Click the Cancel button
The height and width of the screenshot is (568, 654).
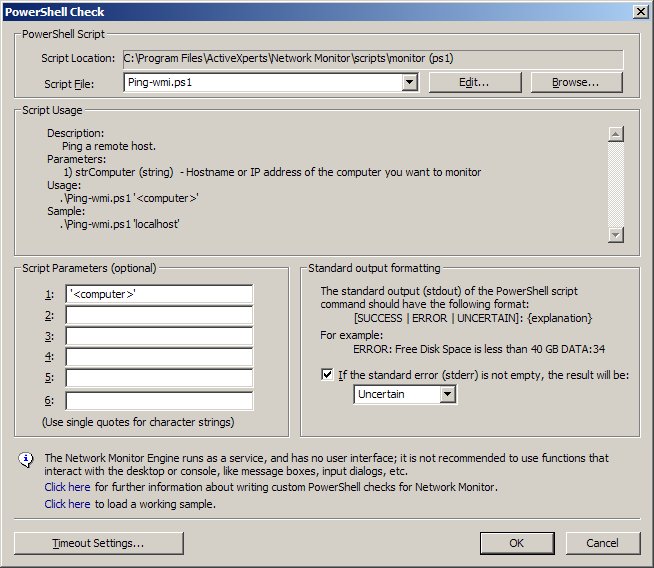pyautogui.click(x=603, y=543)
